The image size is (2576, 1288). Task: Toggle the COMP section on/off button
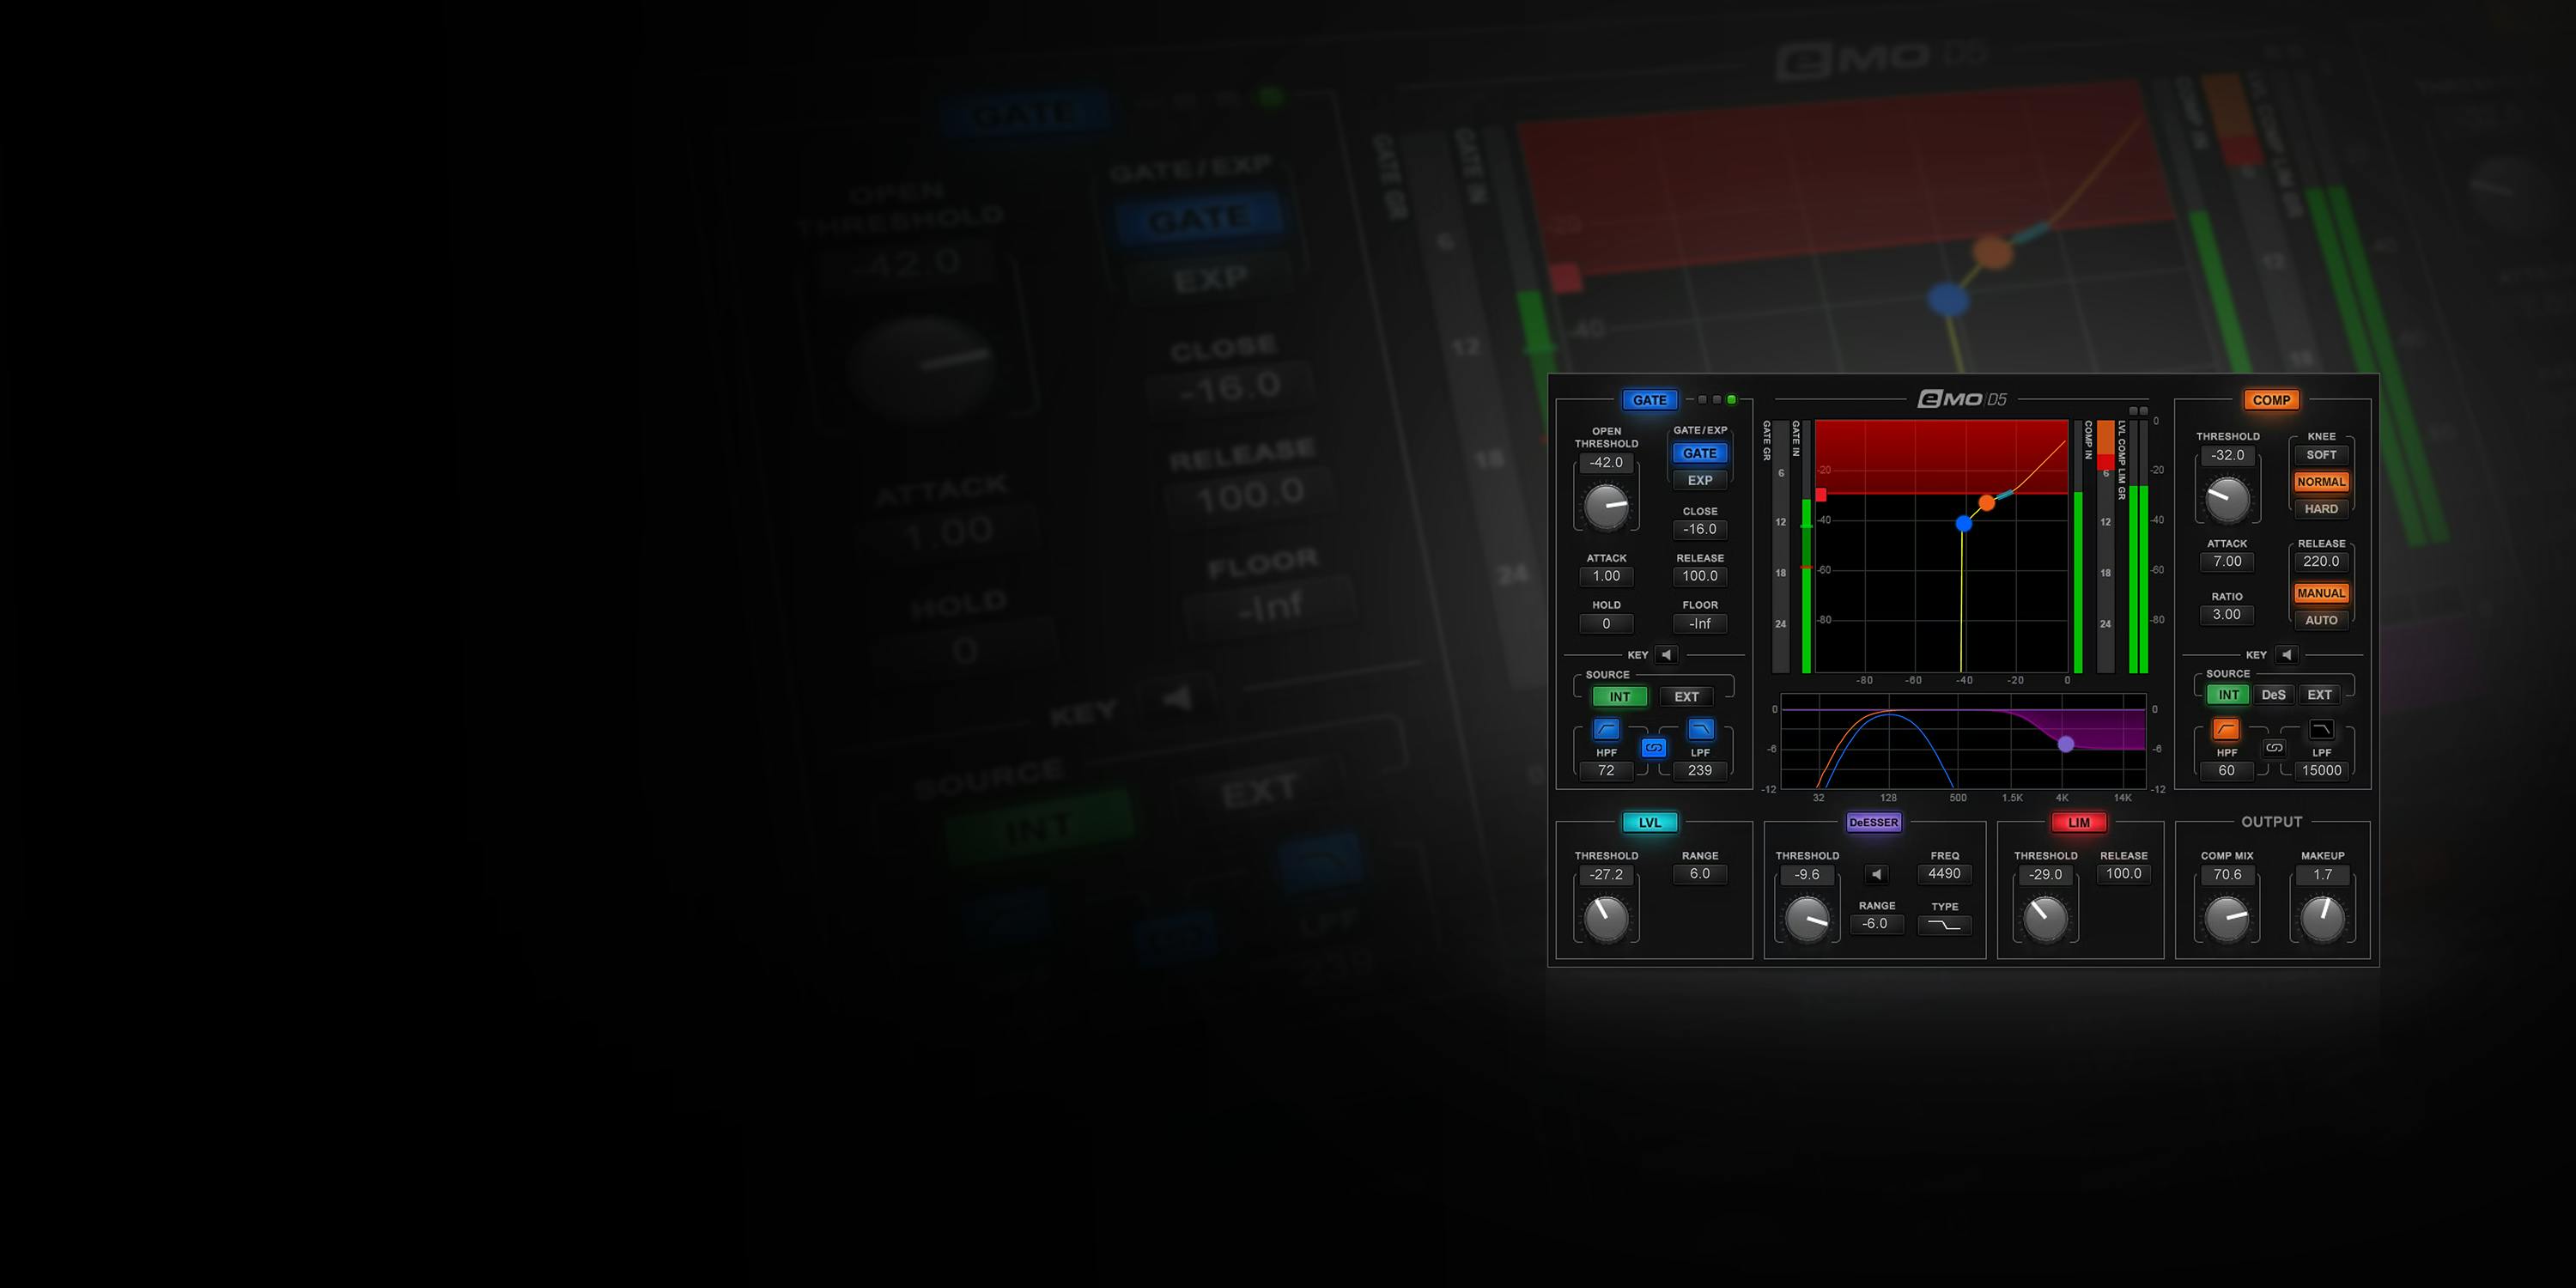(2271, 400)
